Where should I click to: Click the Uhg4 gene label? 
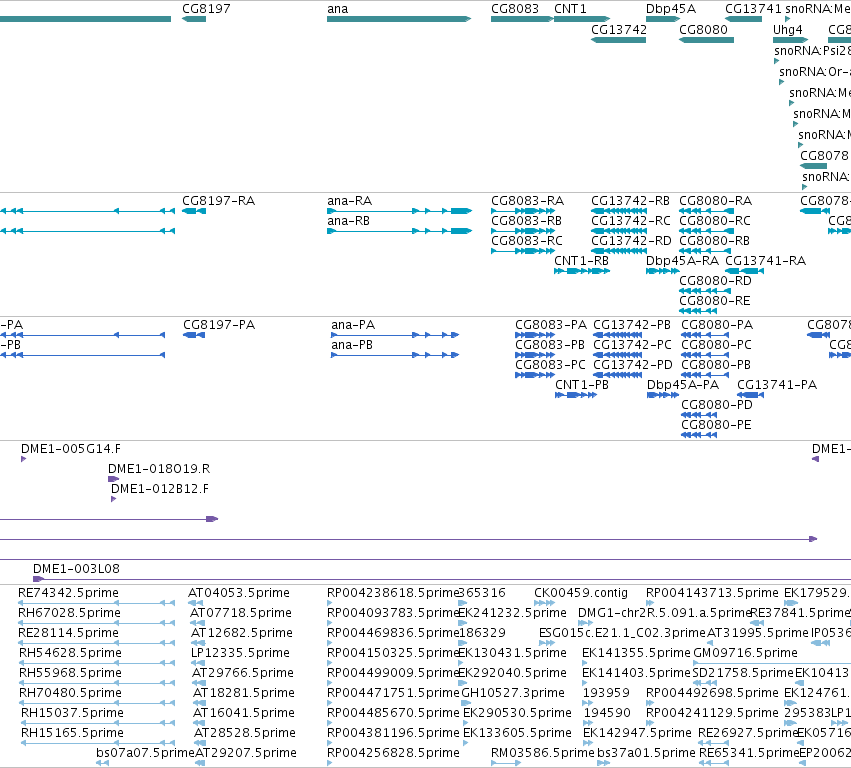tap(788, 29)
